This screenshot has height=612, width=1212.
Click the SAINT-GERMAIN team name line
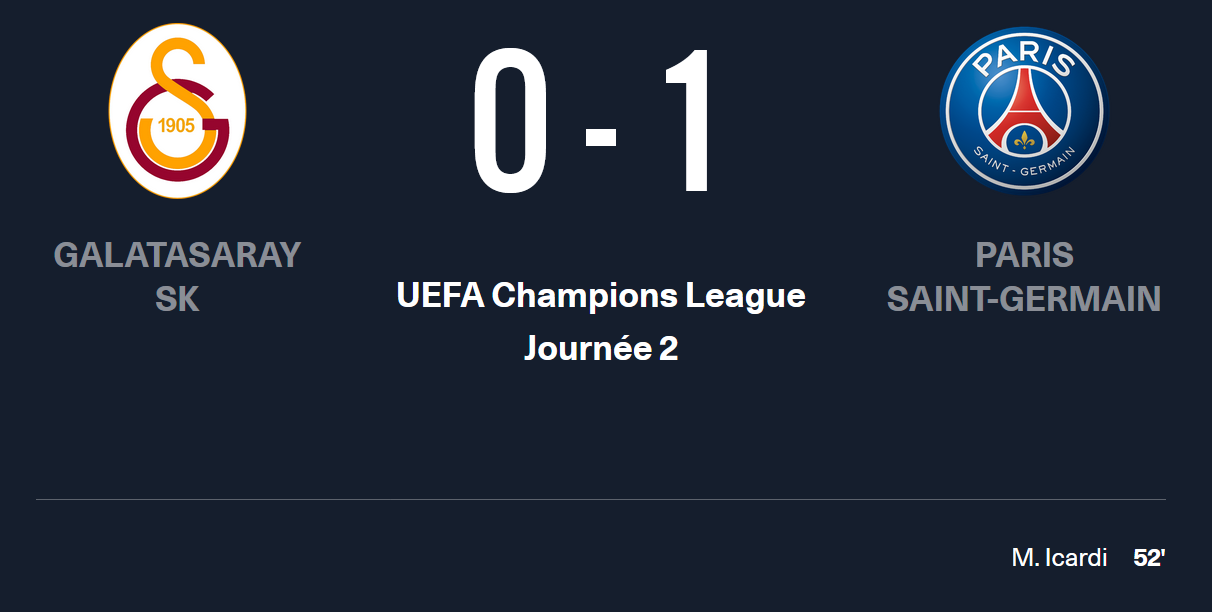[x=1024, y=299]
